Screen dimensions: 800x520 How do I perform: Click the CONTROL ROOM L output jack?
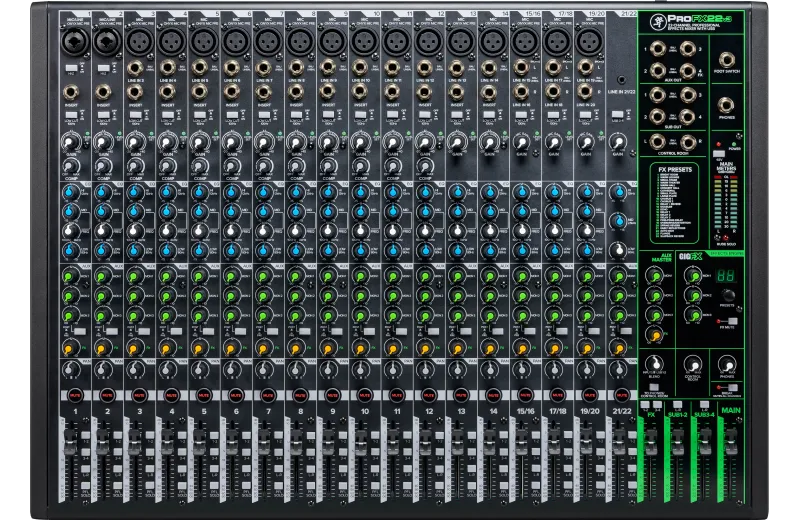point(657,141)
